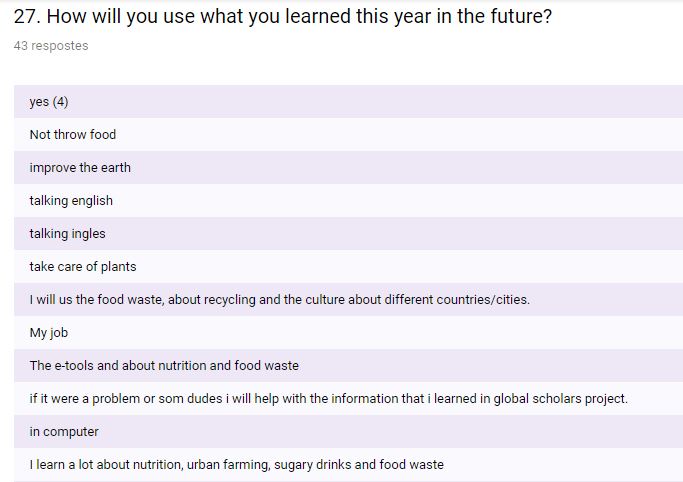Click the "Not throw food" response
This screenshot has width=683, height=482.
73,135
